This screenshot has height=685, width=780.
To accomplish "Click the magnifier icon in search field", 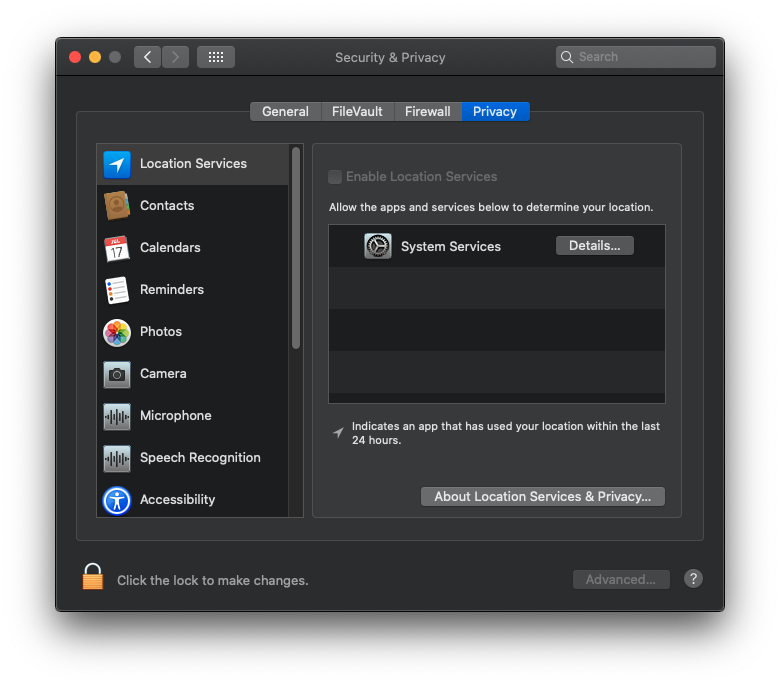I will (567, 57).
